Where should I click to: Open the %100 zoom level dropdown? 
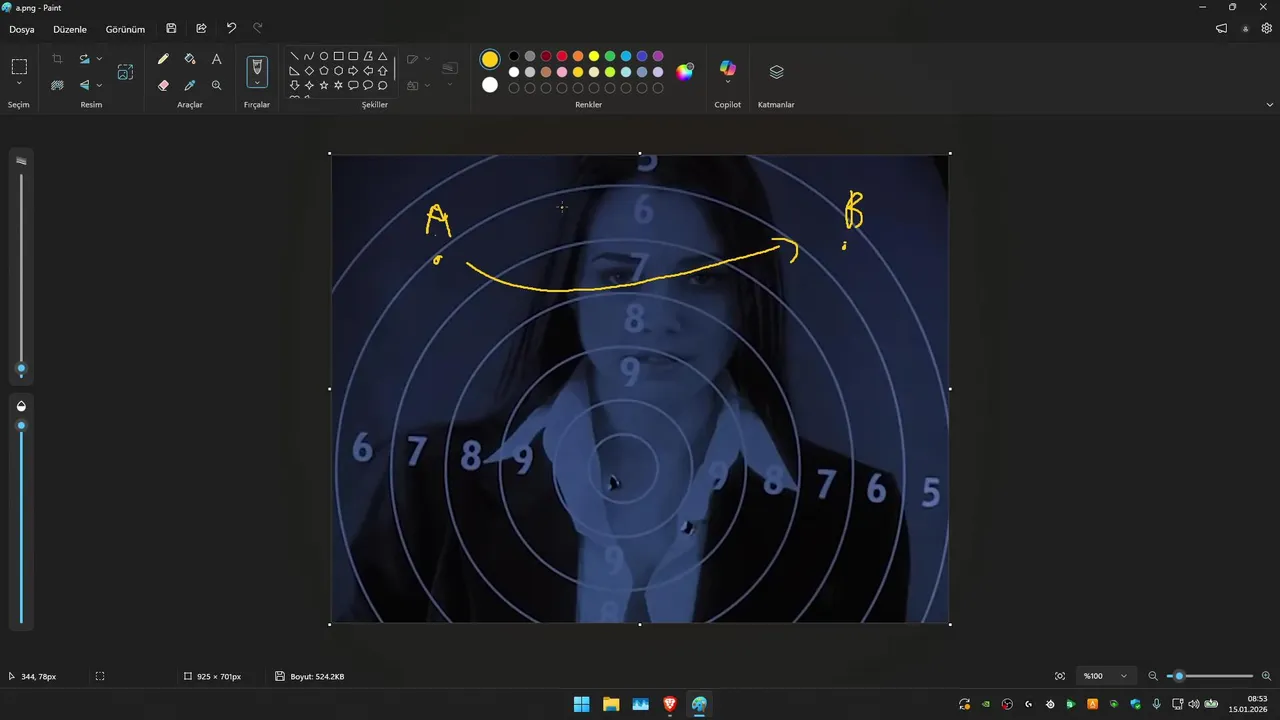pos(1107,676)
